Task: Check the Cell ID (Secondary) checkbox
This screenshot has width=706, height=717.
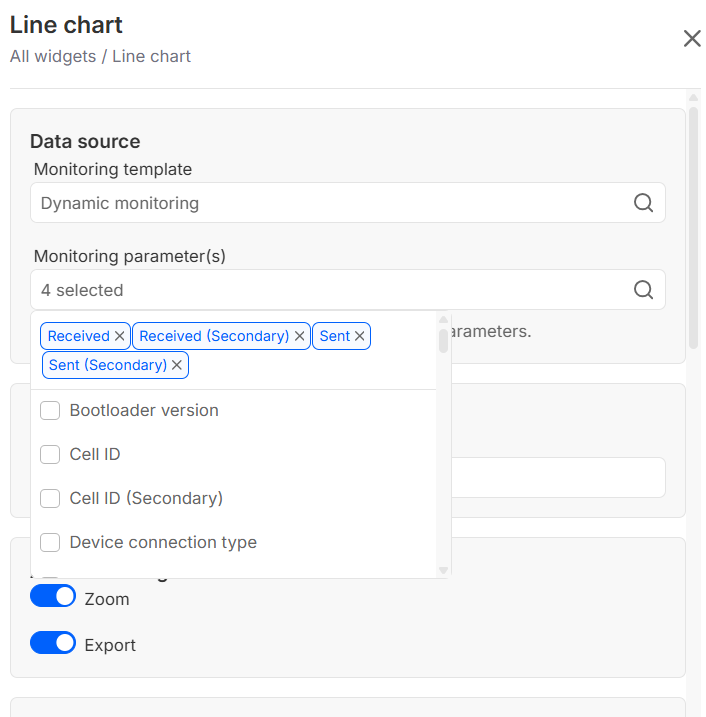Action: 50,499
